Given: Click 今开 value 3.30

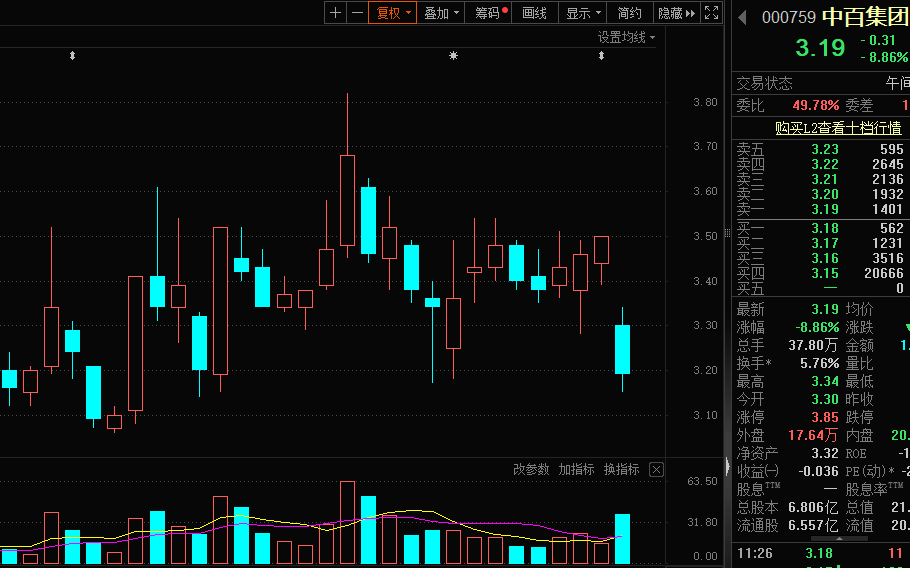Looking at the screenshot, I should pyautogui.click(x=825, y=400).
